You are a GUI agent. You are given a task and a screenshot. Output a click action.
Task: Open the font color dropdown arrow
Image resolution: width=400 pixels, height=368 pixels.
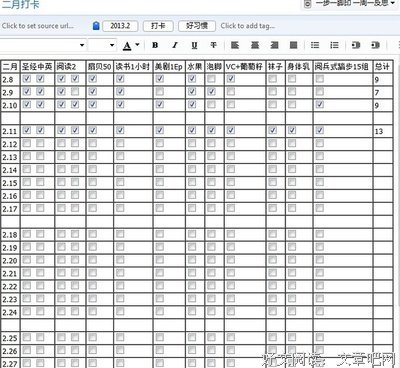(137, 45)
